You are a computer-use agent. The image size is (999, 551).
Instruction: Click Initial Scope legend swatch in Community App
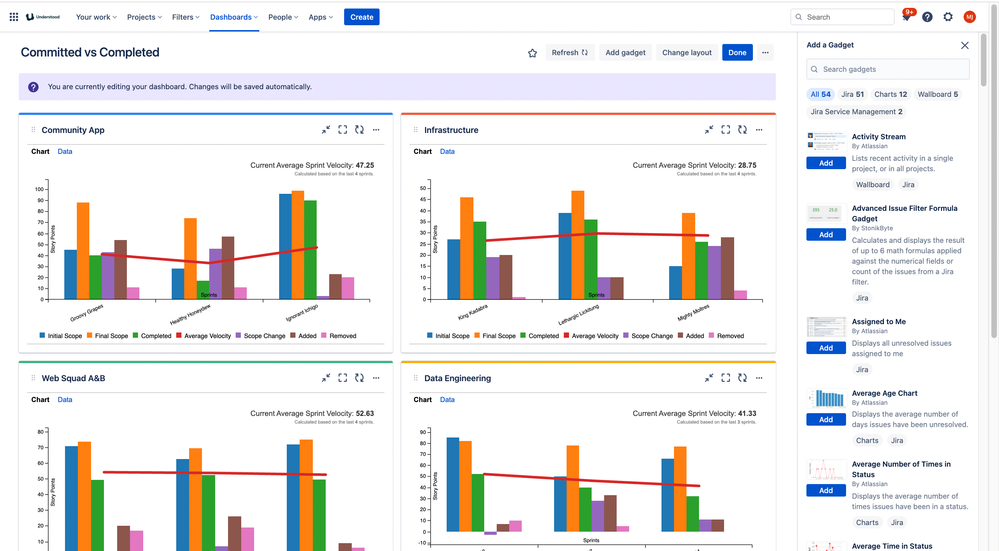[42, 335]
